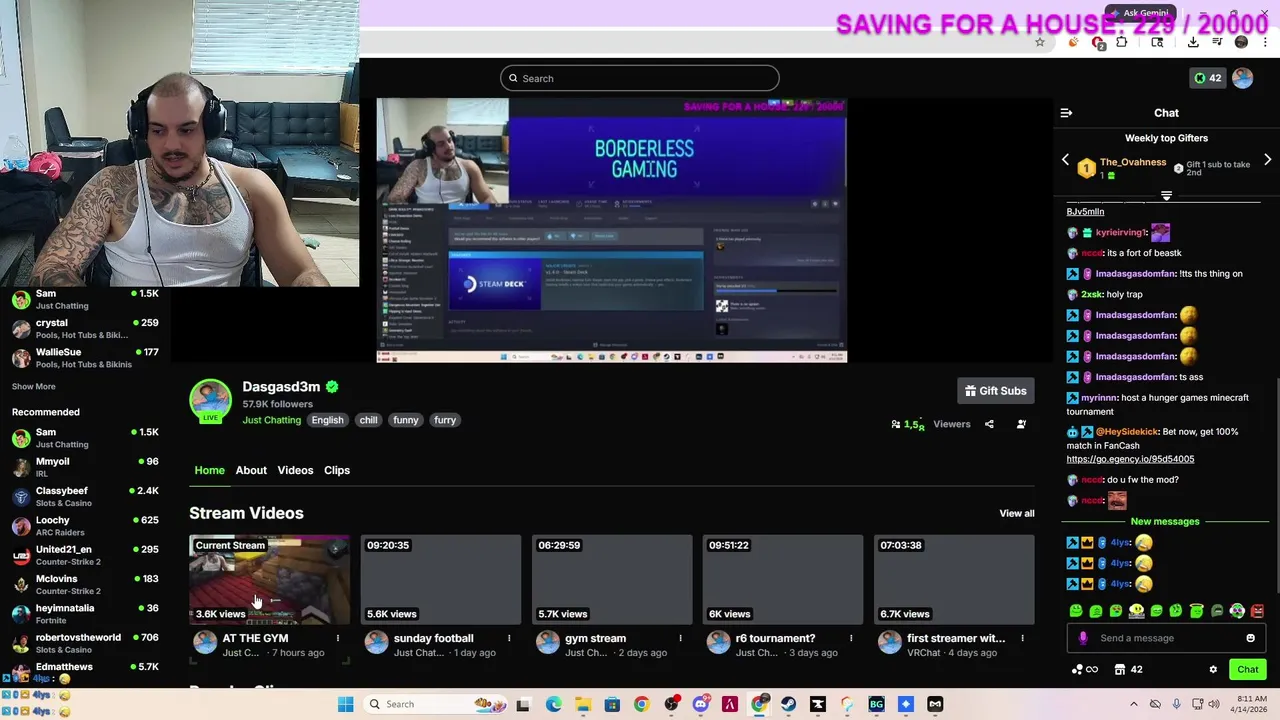Open the shop icon with 42 balance
This screenshot has width=1280, height=720.
pyautogui.click(x=1128, y=670)
